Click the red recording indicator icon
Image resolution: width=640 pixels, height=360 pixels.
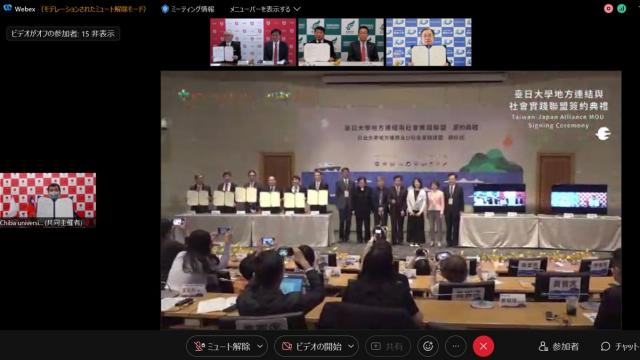[608, 9]
